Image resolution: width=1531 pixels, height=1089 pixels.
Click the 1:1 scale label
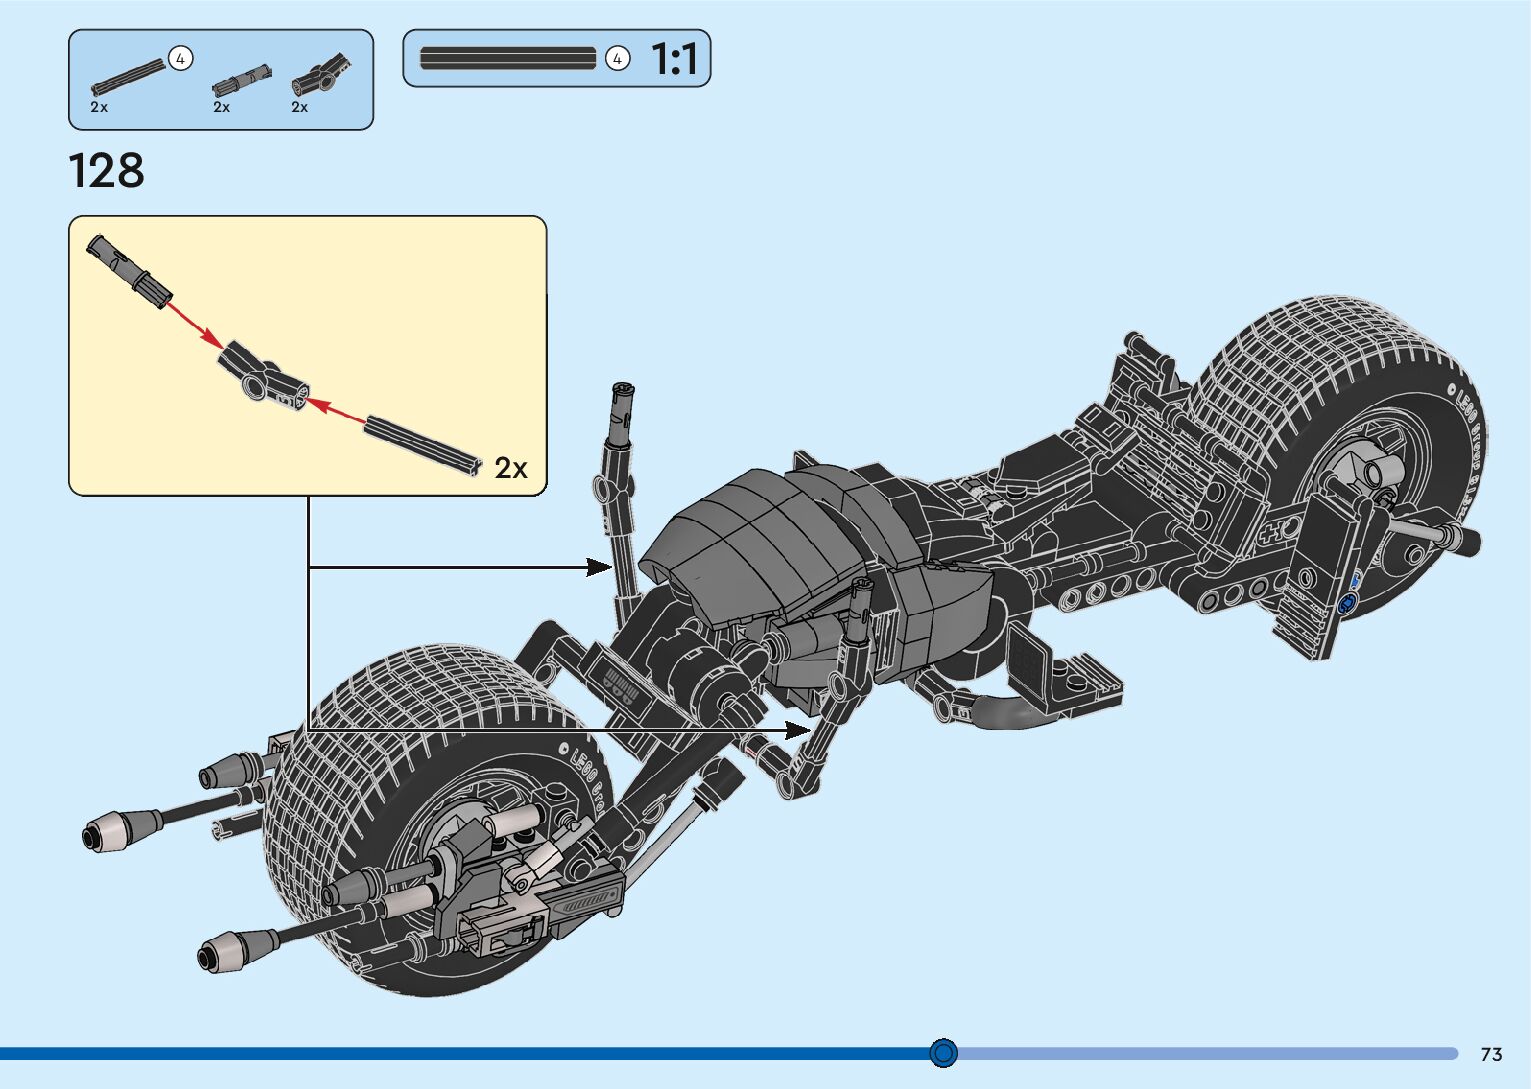pos(674,59)
